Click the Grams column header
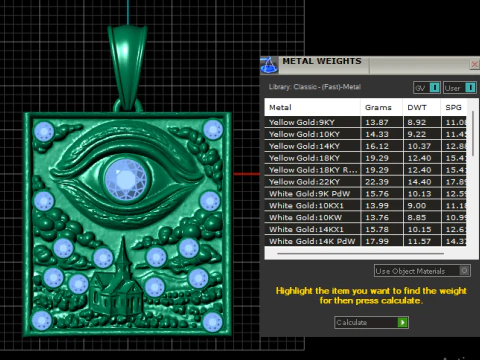The width and height of the screenshot is (480, 360). [381, 107]
